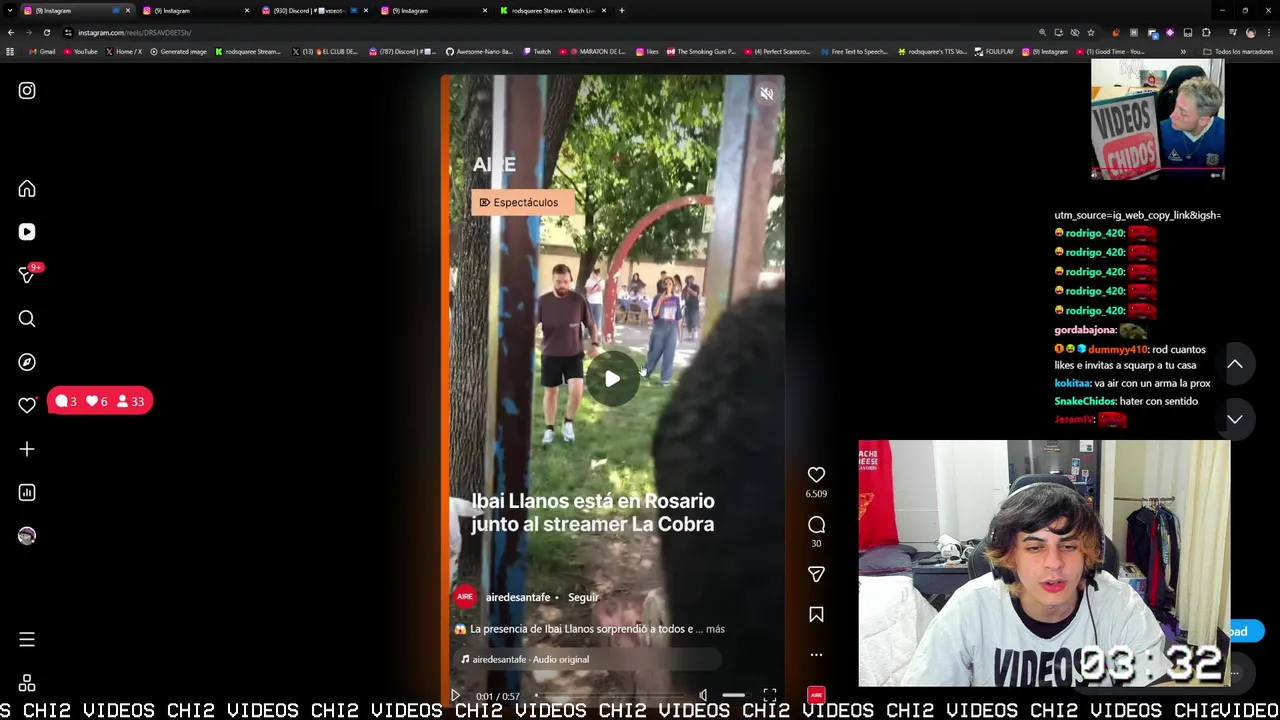Open the More hamburger menu
Screen dimensions: 1280x720
click(27, 639)
